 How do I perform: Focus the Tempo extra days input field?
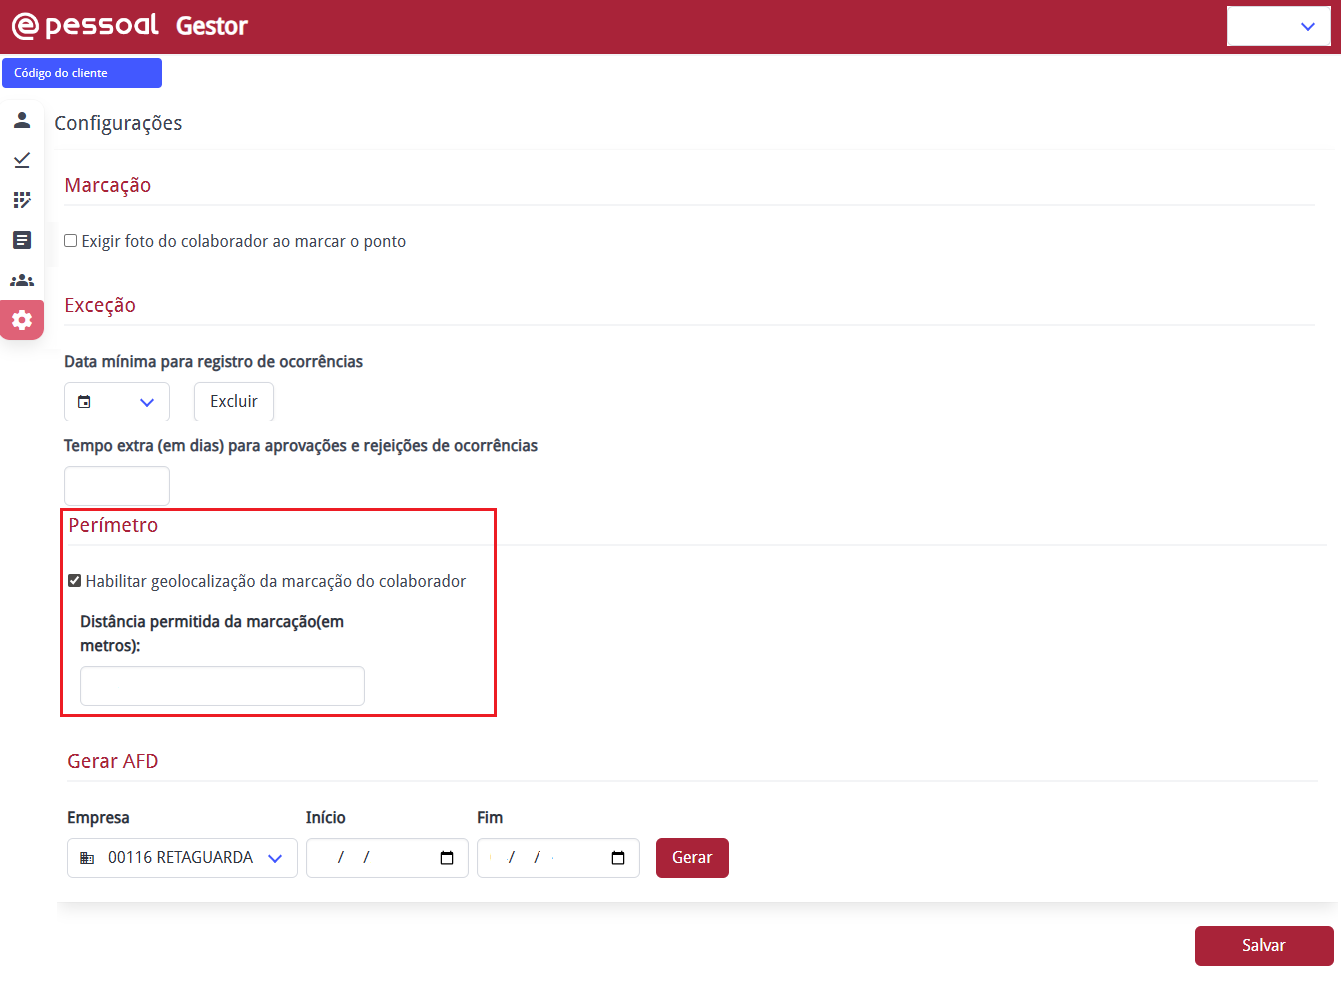pos(117,486)
